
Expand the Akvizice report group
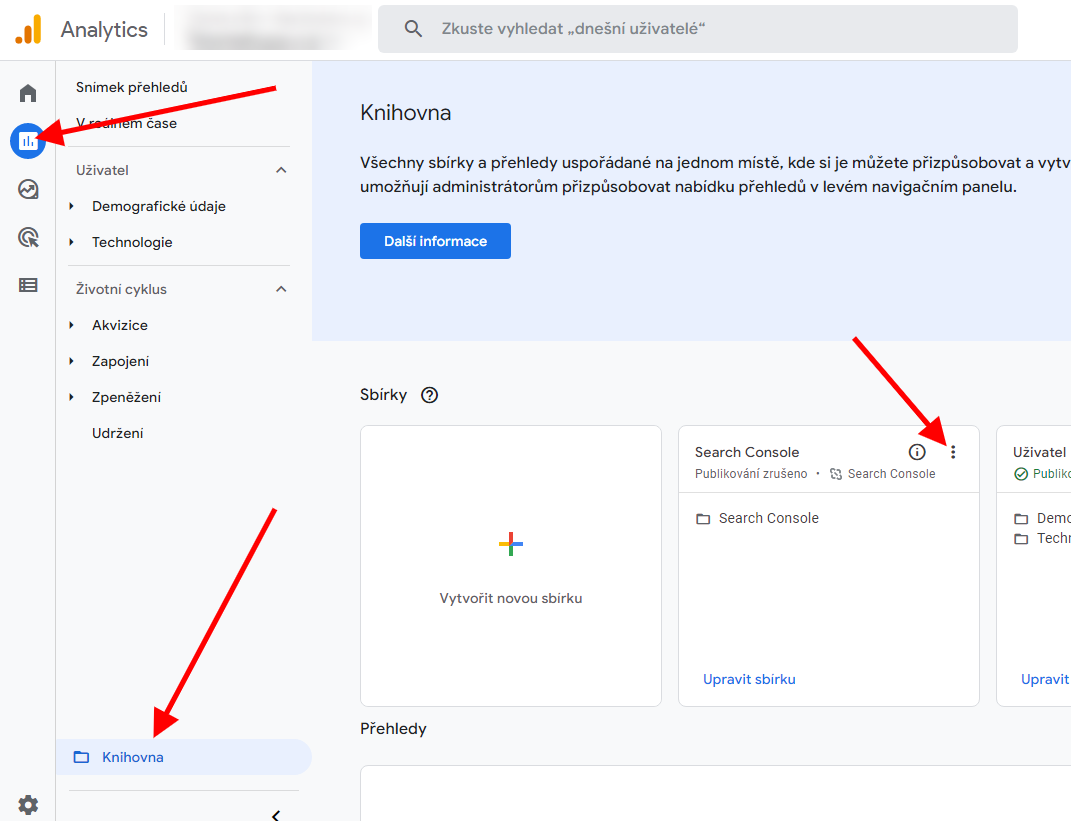(x=72, y=325)
